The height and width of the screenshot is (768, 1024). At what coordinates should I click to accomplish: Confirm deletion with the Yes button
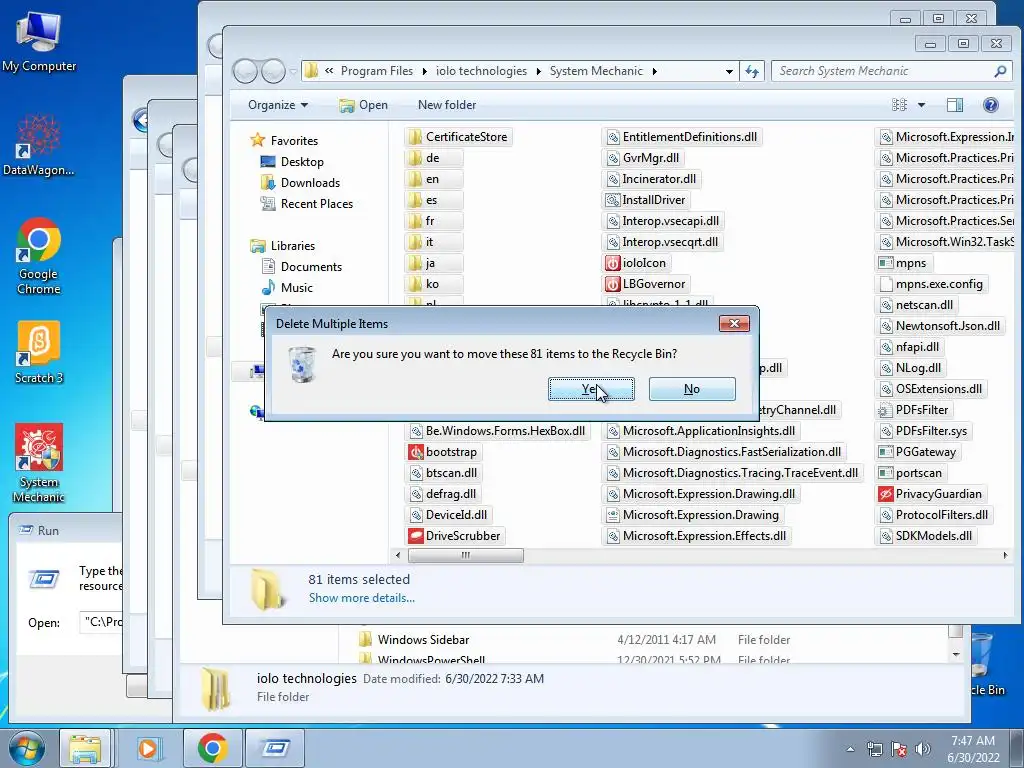pos(591,389)
